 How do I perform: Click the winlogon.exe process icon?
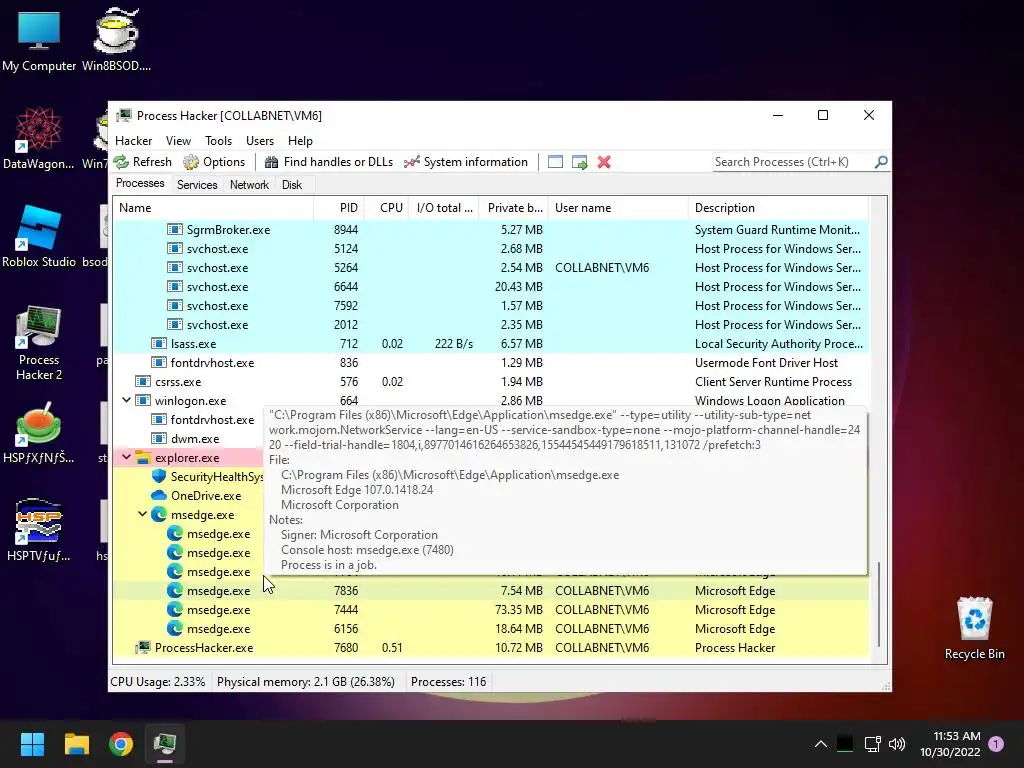143,400
